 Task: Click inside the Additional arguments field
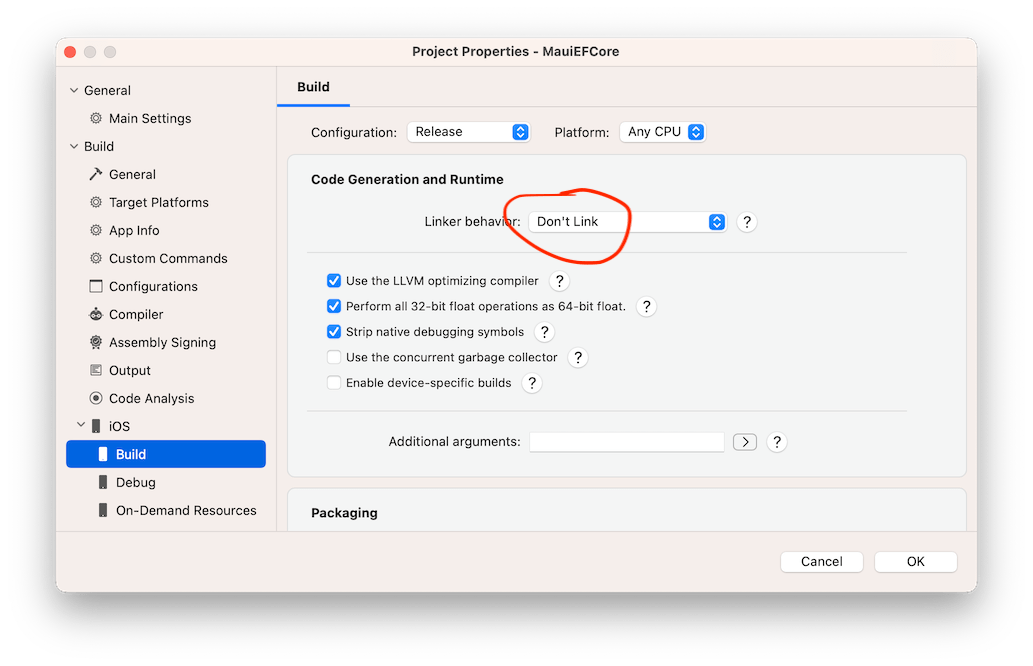(x=627, y=441)
